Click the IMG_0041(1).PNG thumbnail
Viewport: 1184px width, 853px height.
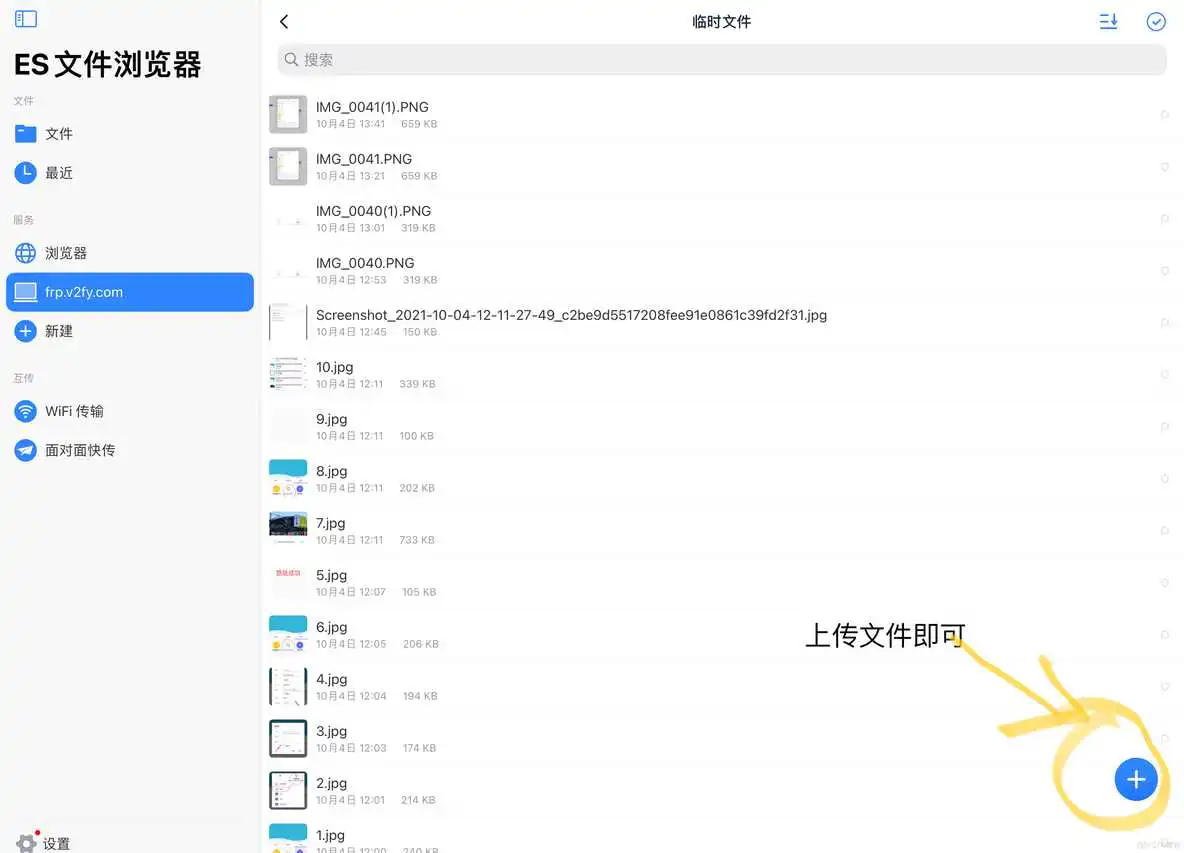[x=287, y=114]
